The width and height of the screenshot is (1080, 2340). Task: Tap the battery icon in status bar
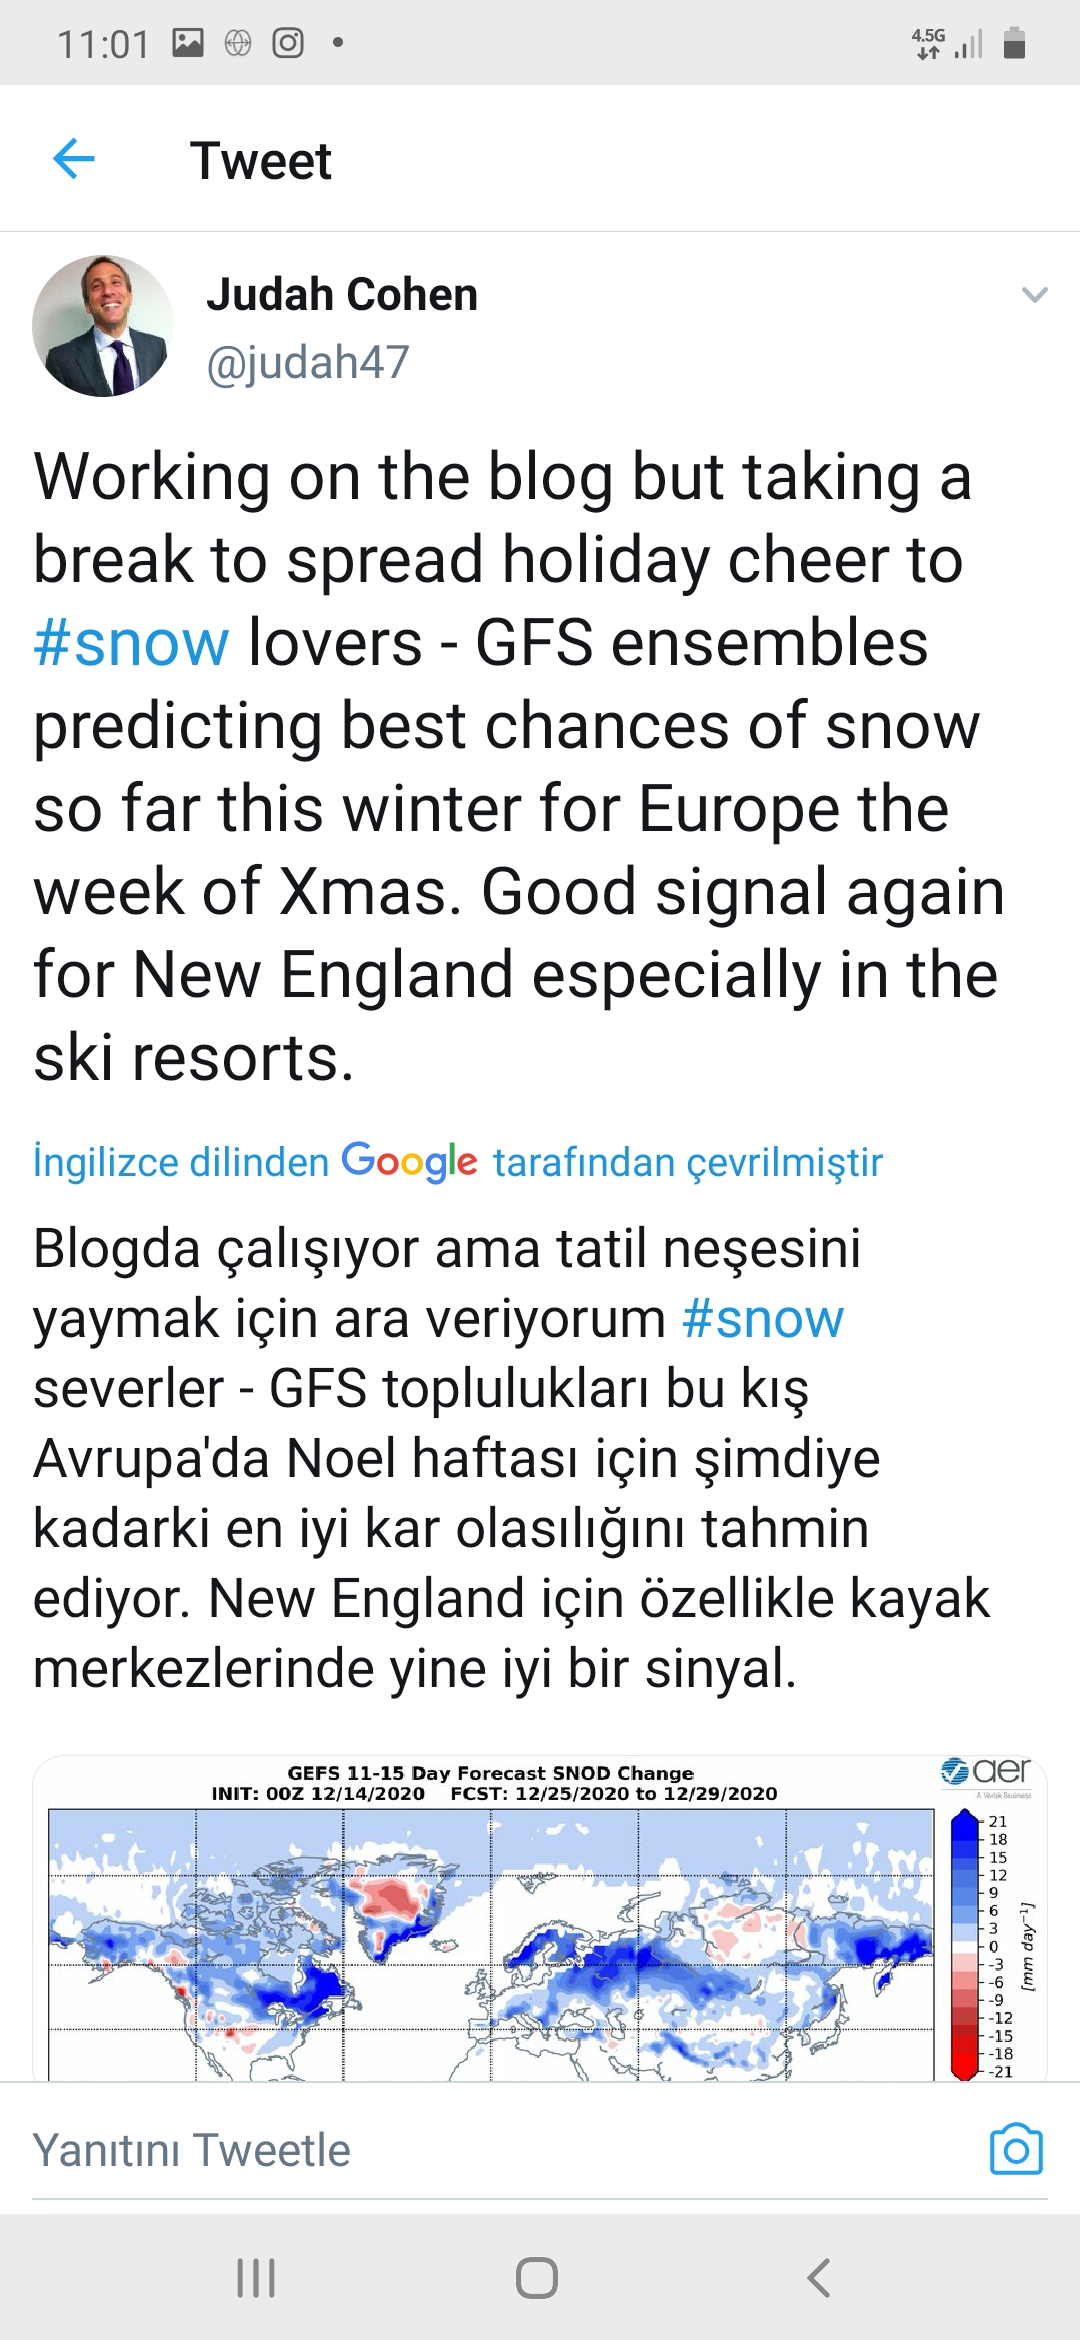click(1014, 43)
